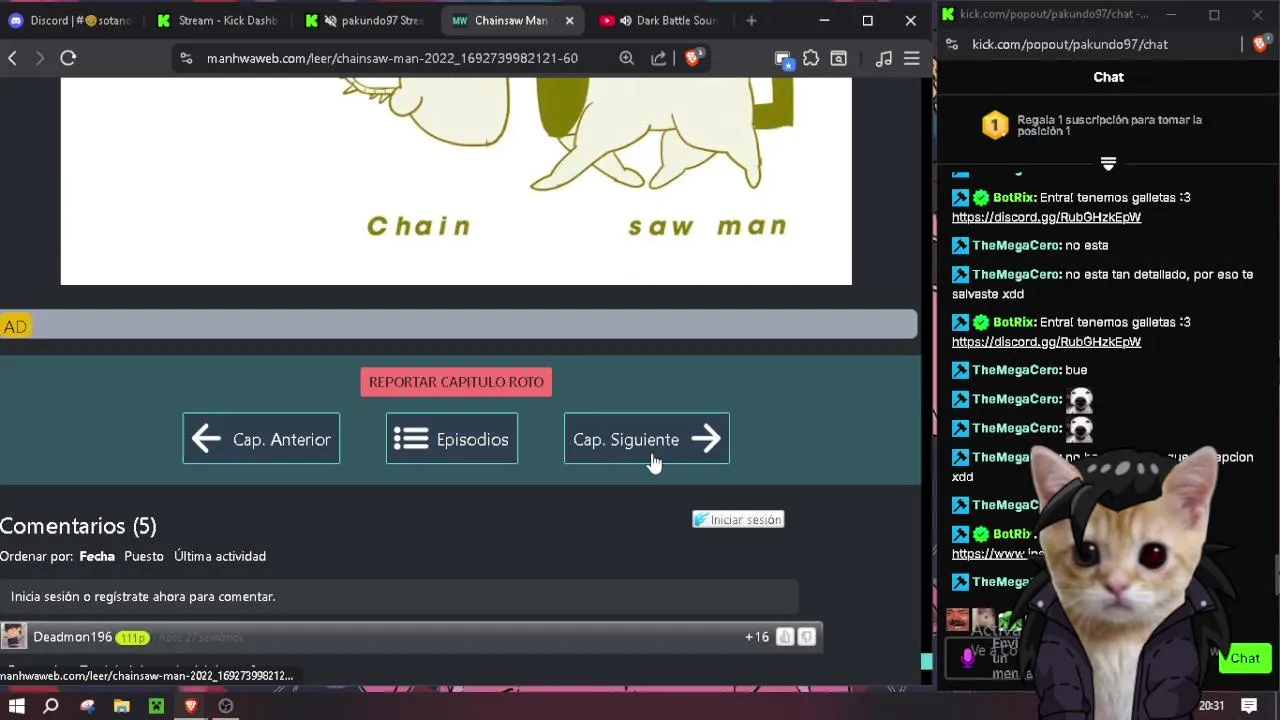Open site settings icon in main address bar
This screenshot has height=720, width=1280.
pyautogui.click(x=186, y=59)
